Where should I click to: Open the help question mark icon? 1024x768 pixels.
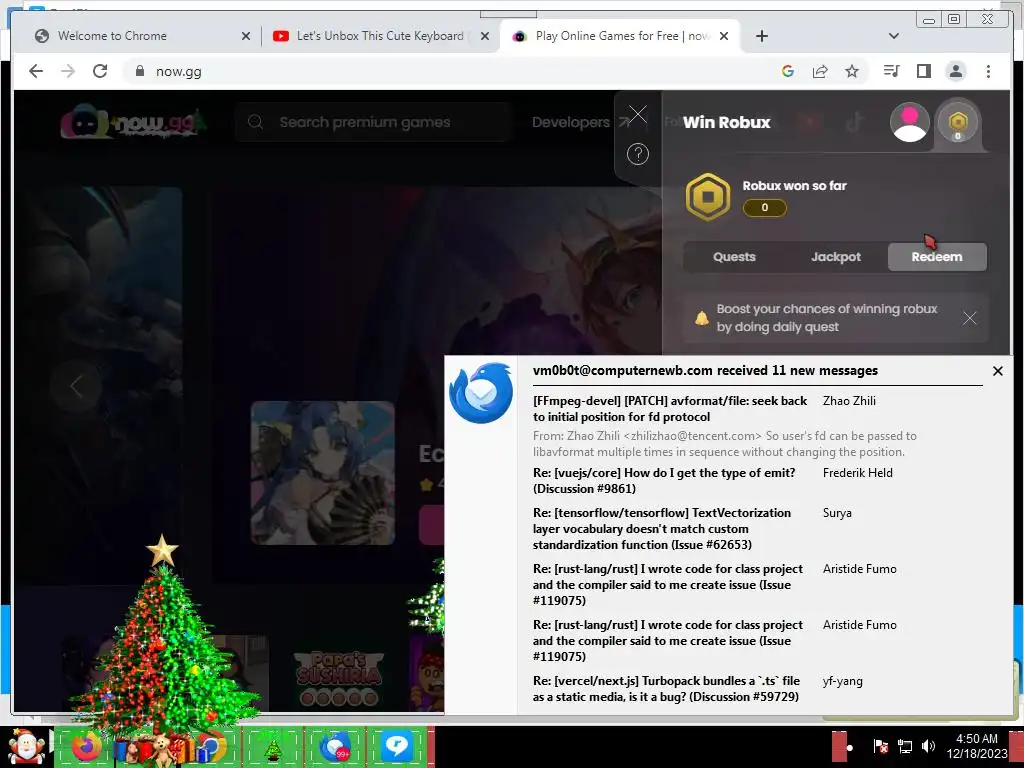click(x=637, y=154)
